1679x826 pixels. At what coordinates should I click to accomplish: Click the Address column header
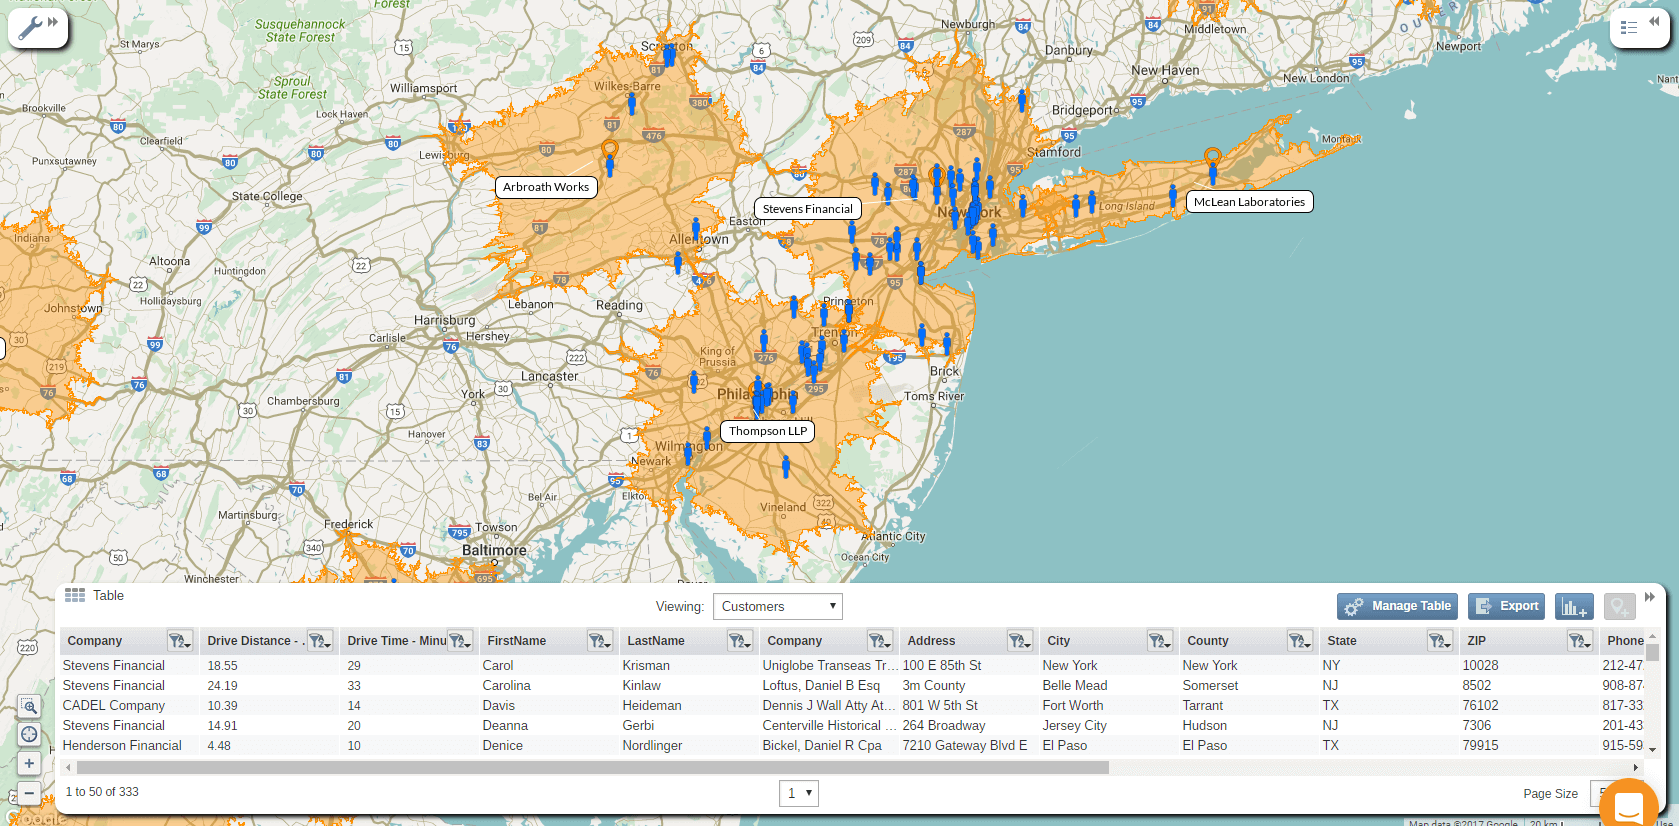coord(931,641)
